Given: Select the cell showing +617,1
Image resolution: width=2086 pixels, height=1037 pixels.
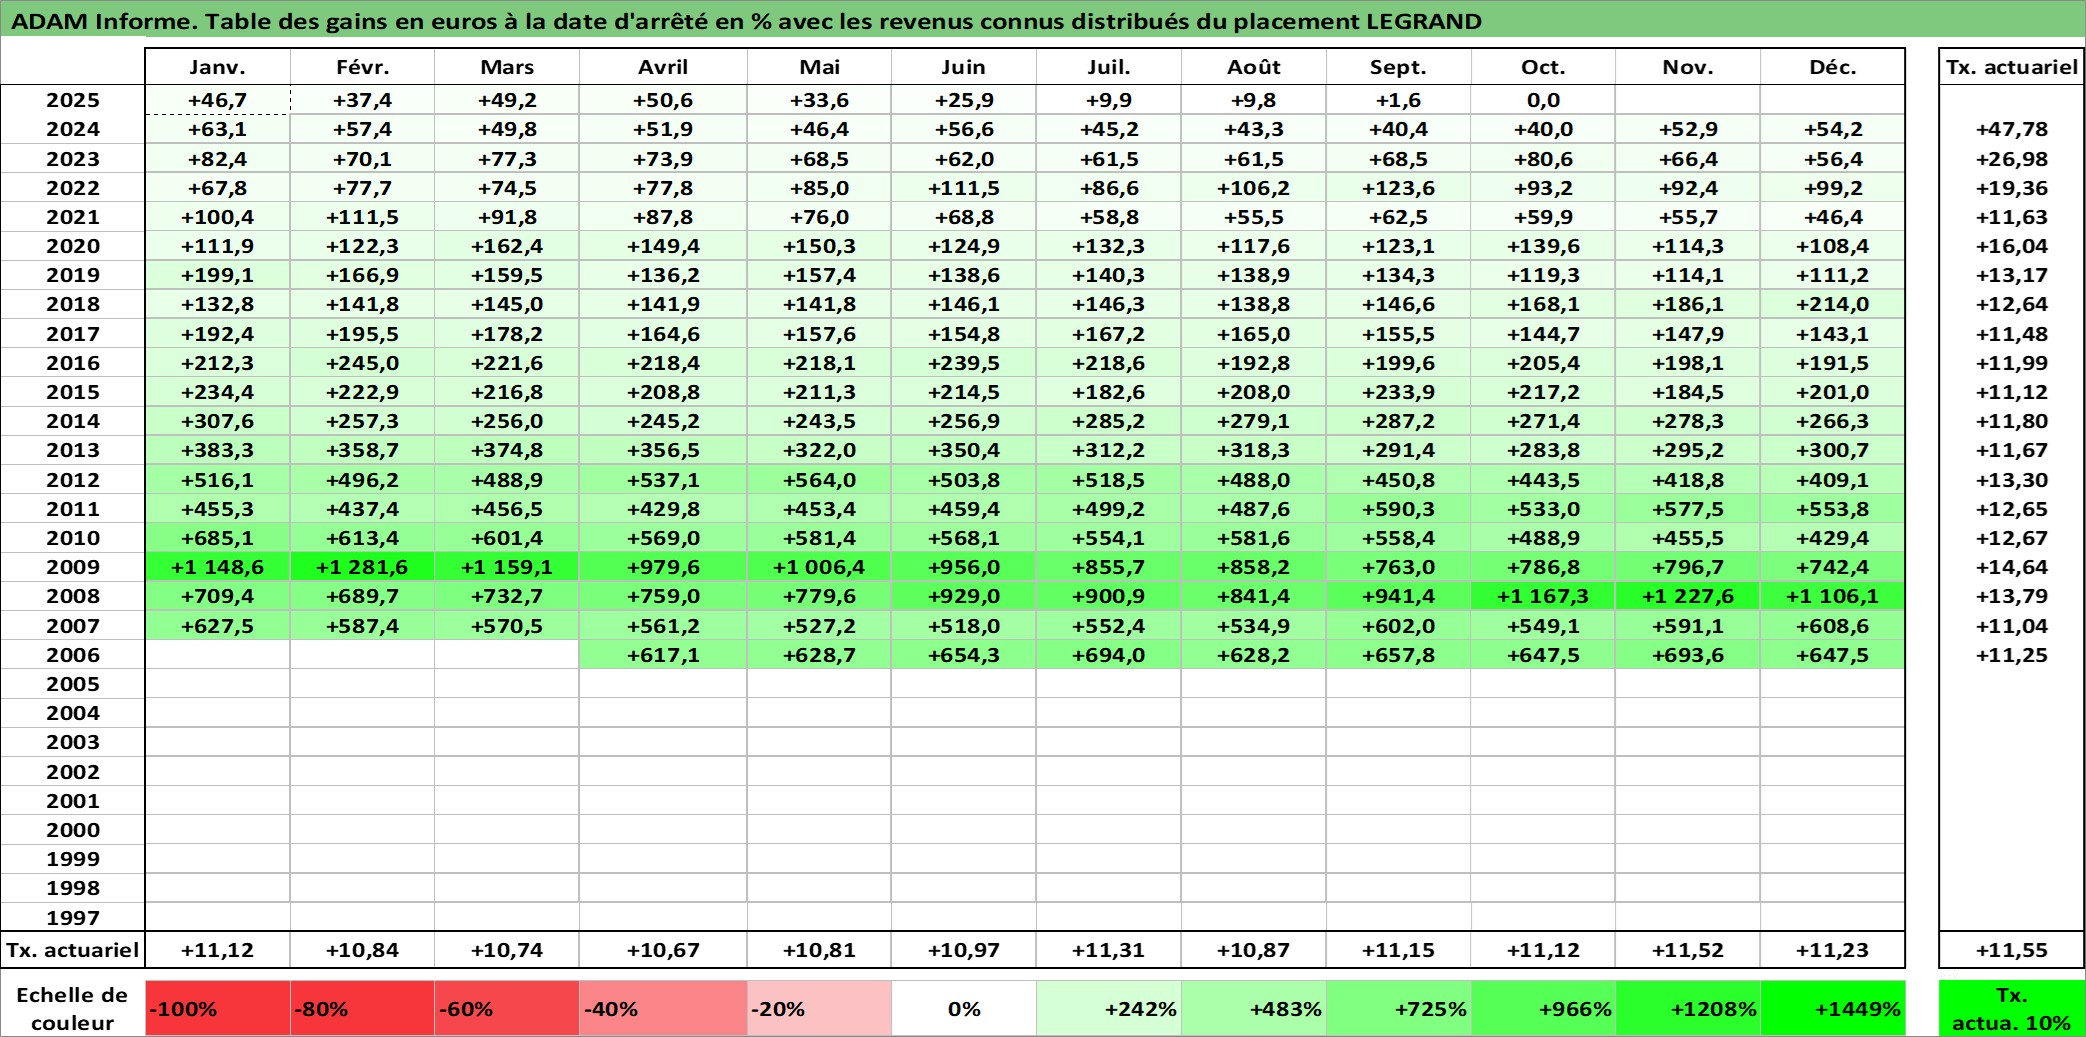Looking at the screenshot, I should pyautogui.click(x=663, y=655).
